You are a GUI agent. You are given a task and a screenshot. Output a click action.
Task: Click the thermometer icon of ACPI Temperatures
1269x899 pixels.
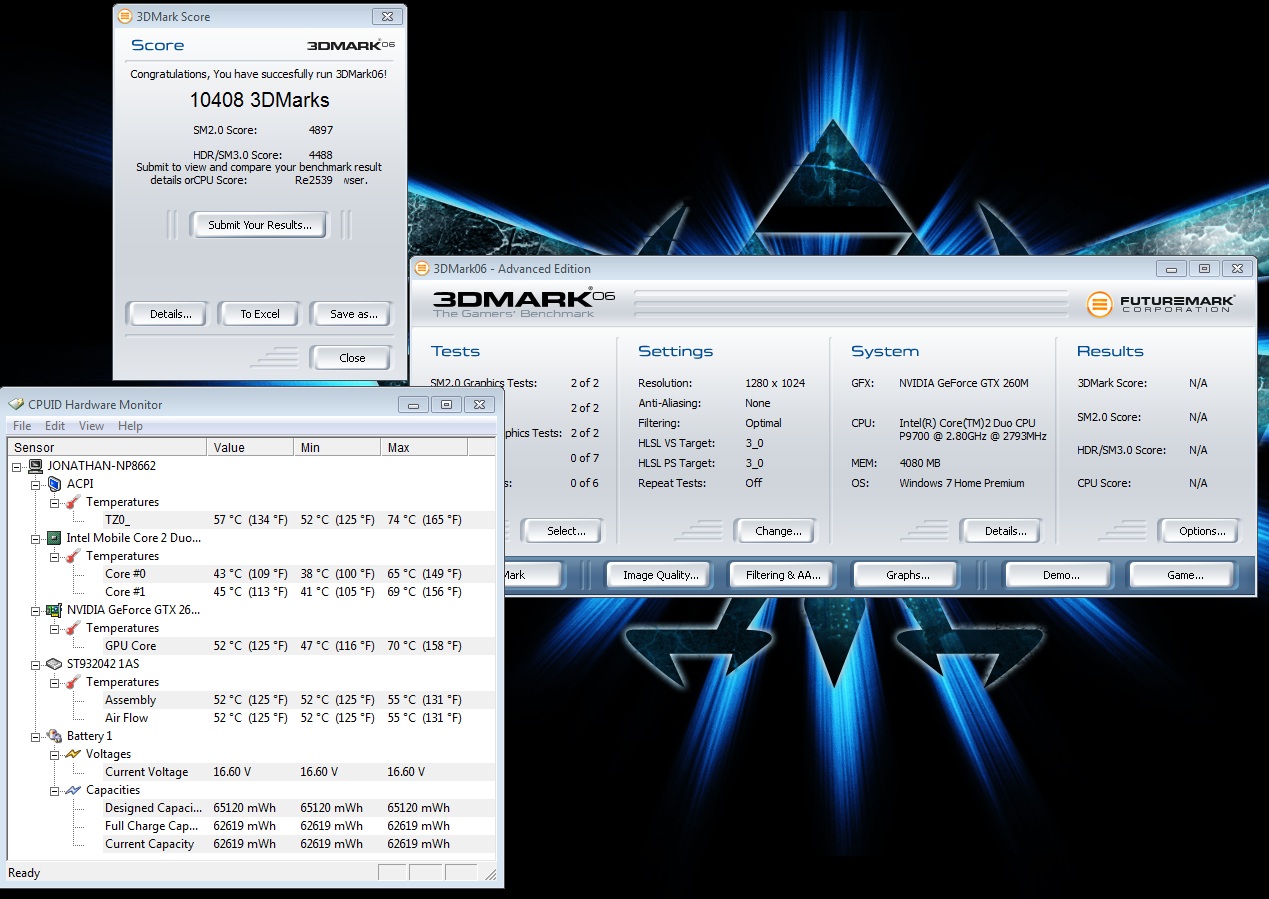pyautogui.click(x=73, y=502)
